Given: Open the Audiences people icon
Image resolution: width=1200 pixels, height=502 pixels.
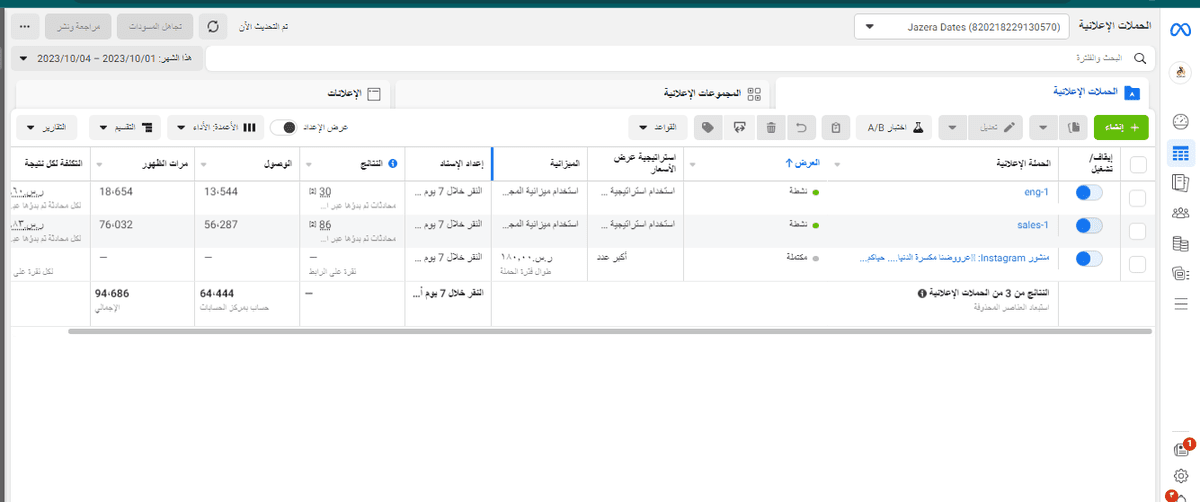Looking at the screenshot, I should (x=1180, y=213).
